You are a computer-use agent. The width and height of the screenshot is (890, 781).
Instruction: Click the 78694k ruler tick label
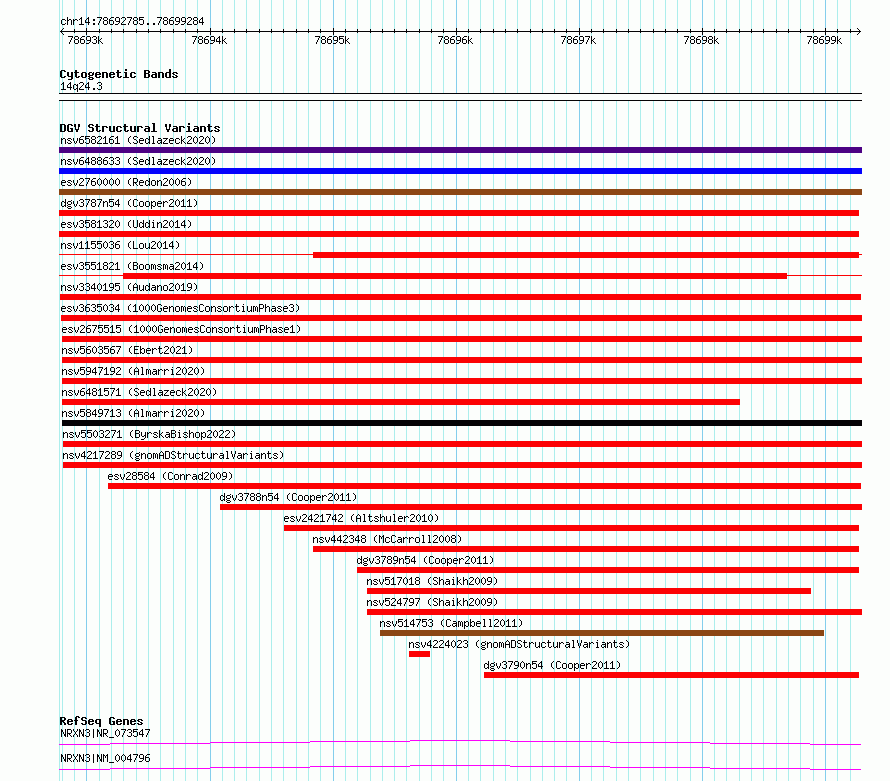(209, 40)
